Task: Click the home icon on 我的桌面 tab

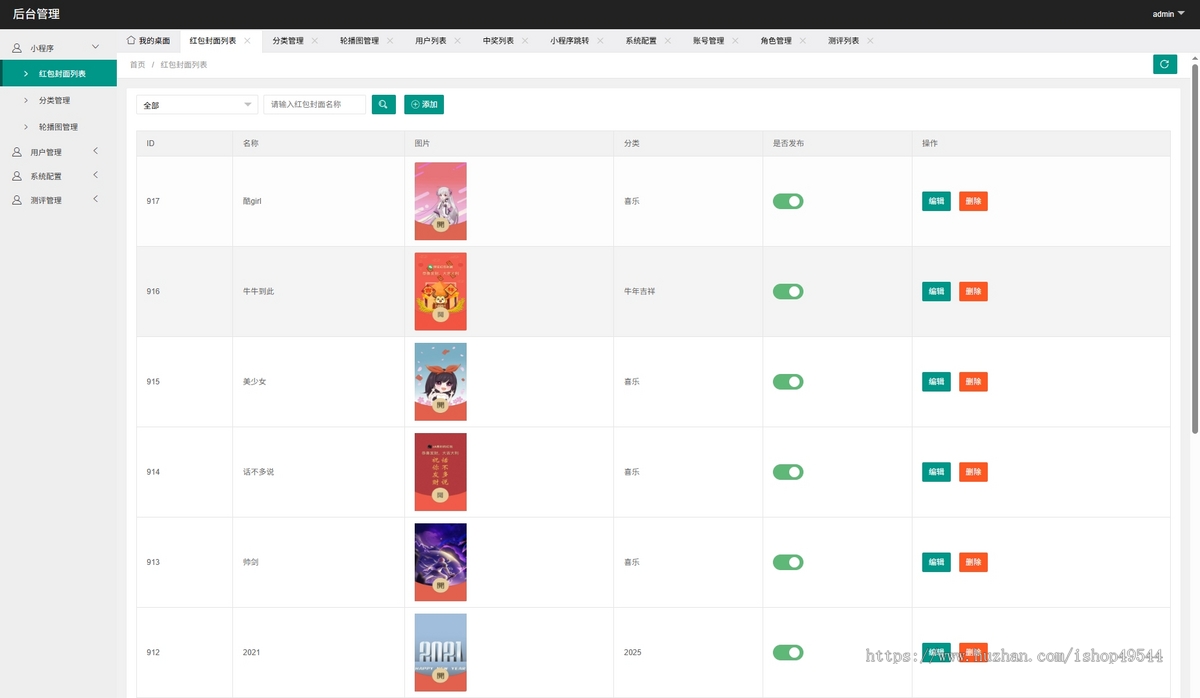Action: [131, 40]
